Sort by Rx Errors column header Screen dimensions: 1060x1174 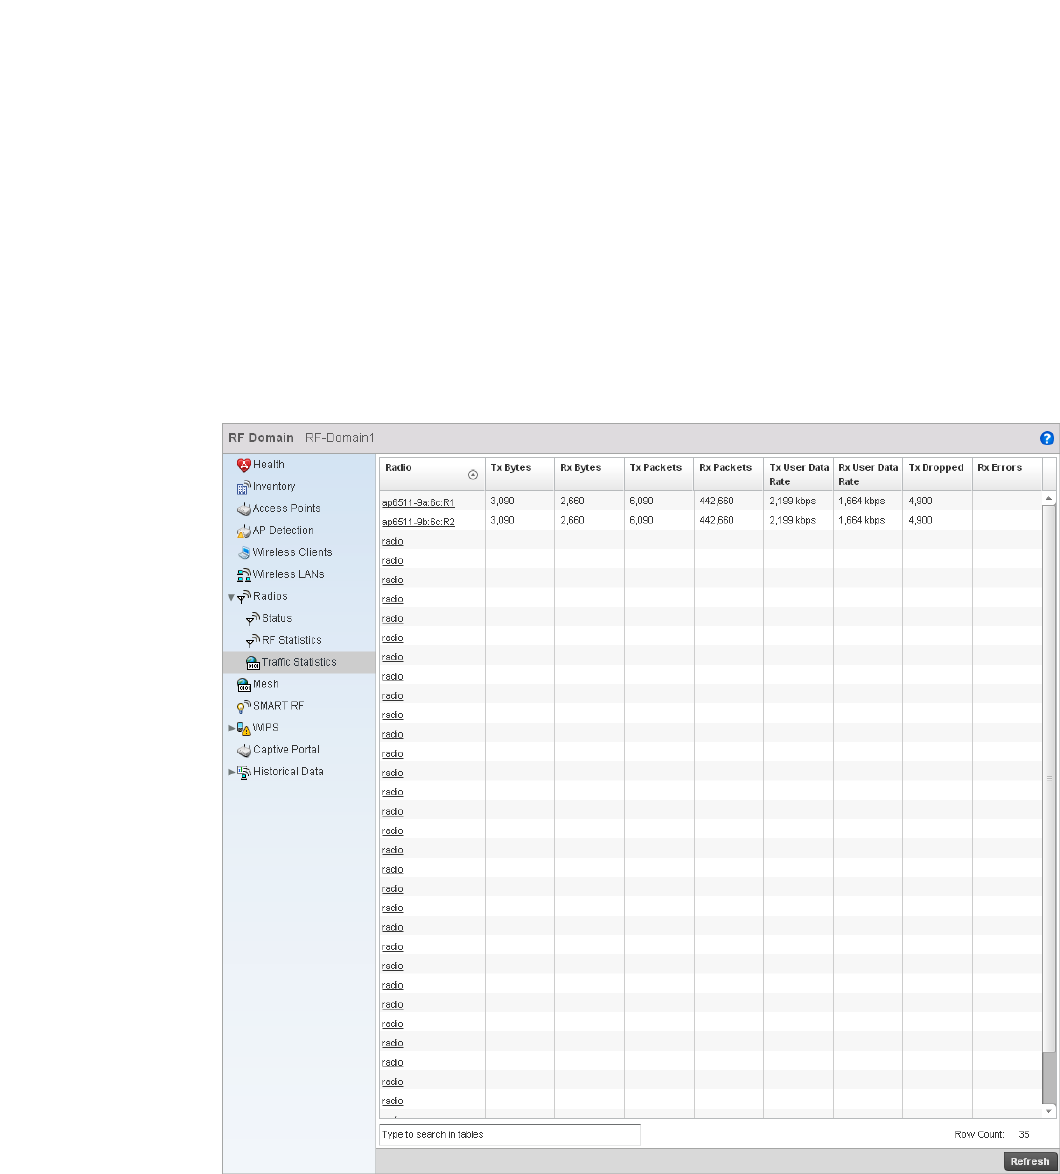(1007, 474)
